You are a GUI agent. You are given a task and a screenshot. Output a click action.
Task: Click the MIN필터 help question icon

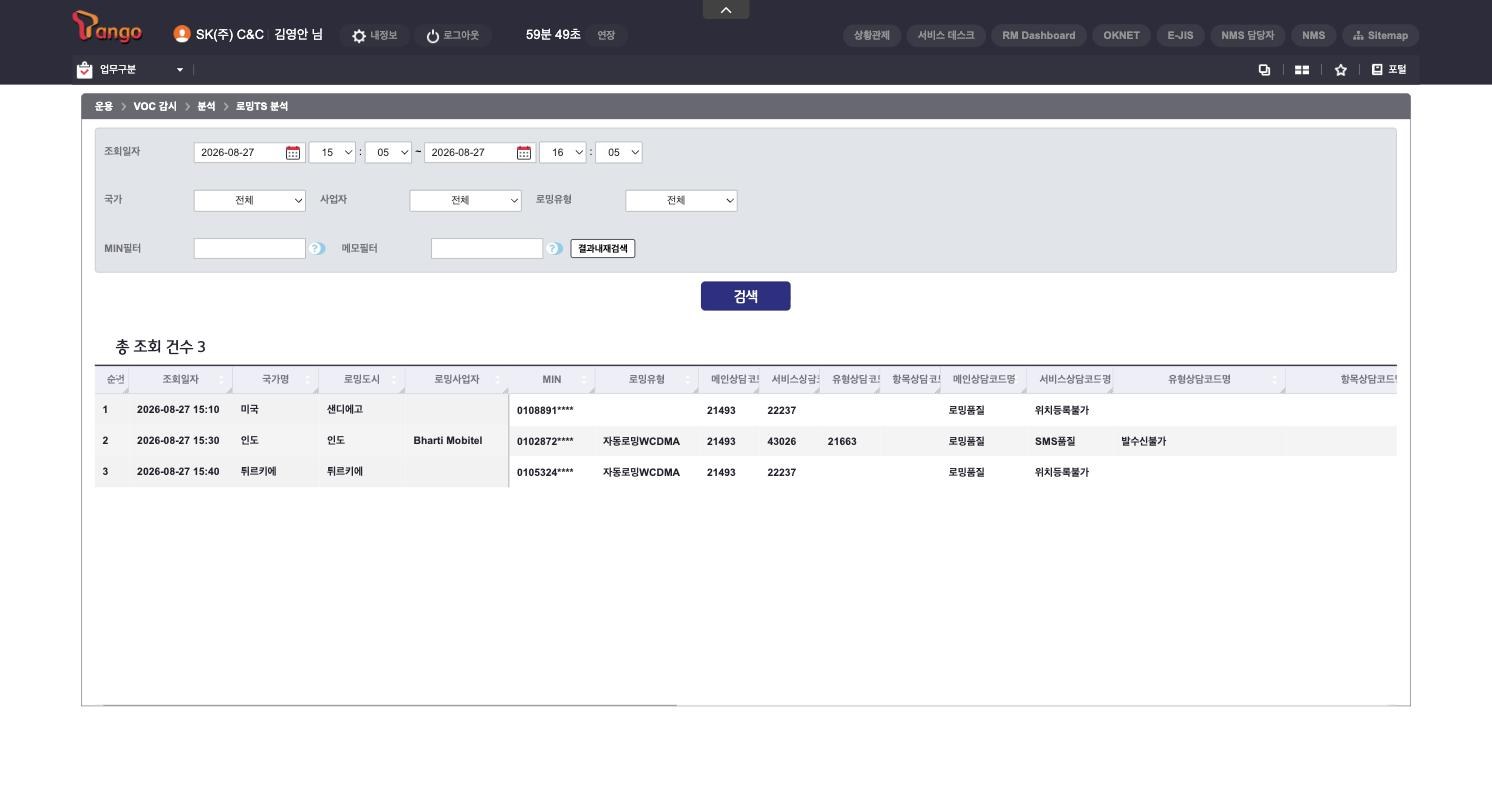[317, 248]
